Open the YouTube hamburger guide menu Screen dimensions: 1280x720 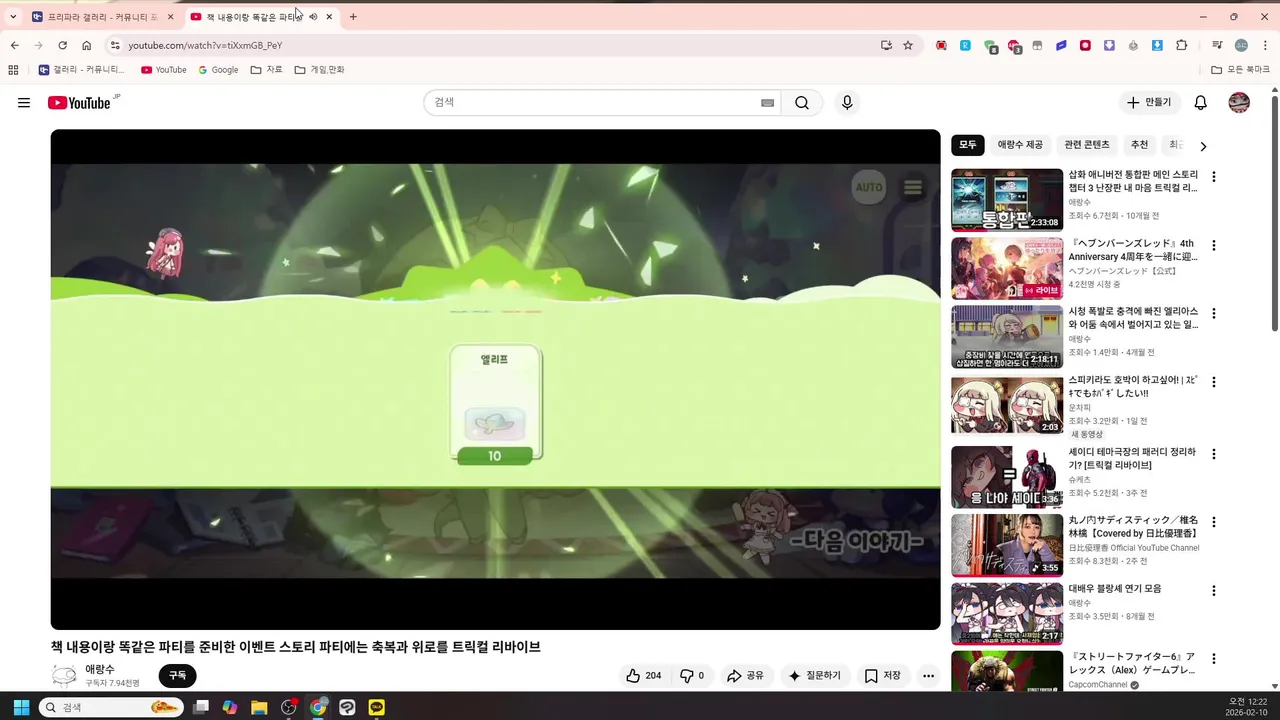[x=24, y=103]
